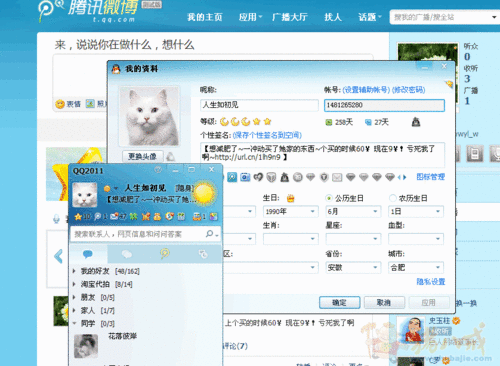Click the black penguin service icon in profile icon row

[285, 177]
